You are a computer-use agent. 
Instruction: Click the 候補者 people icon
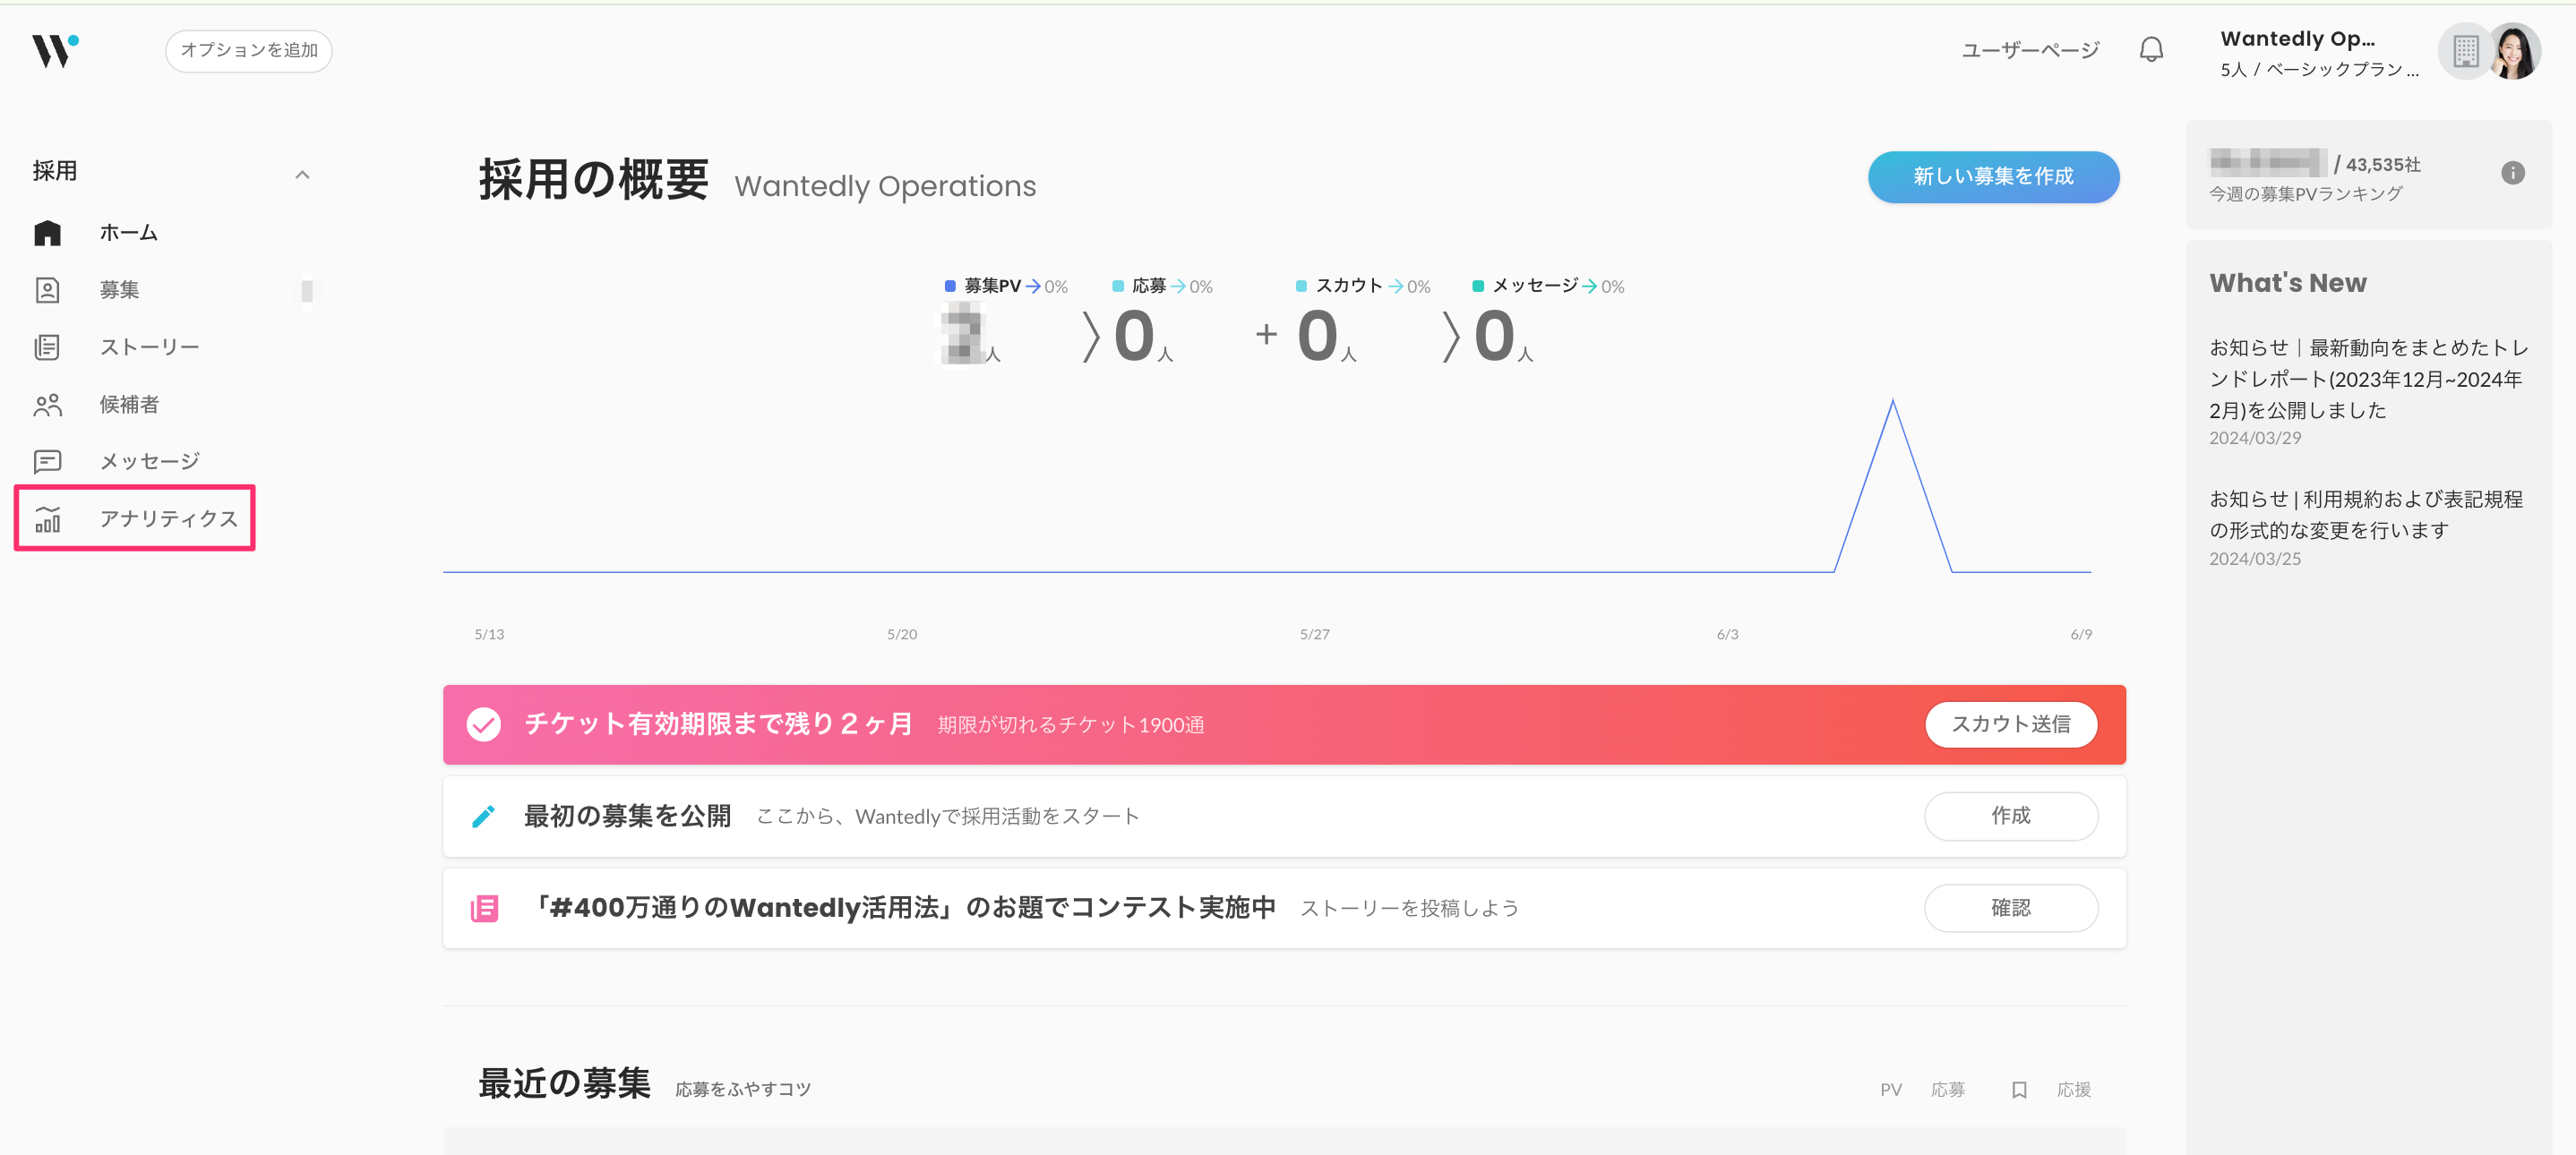click(x=47, y=405)
